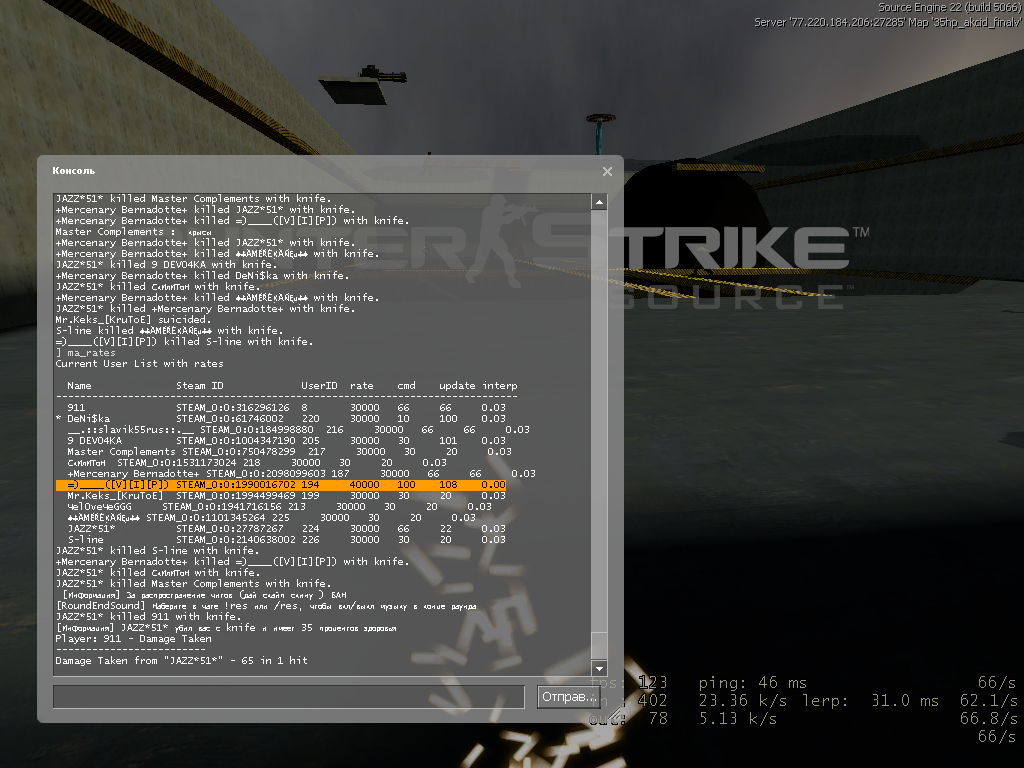Click 'Current User List with rates' line
The height and width of the screenshot is (768, 1024).
[x=140, y=364]
